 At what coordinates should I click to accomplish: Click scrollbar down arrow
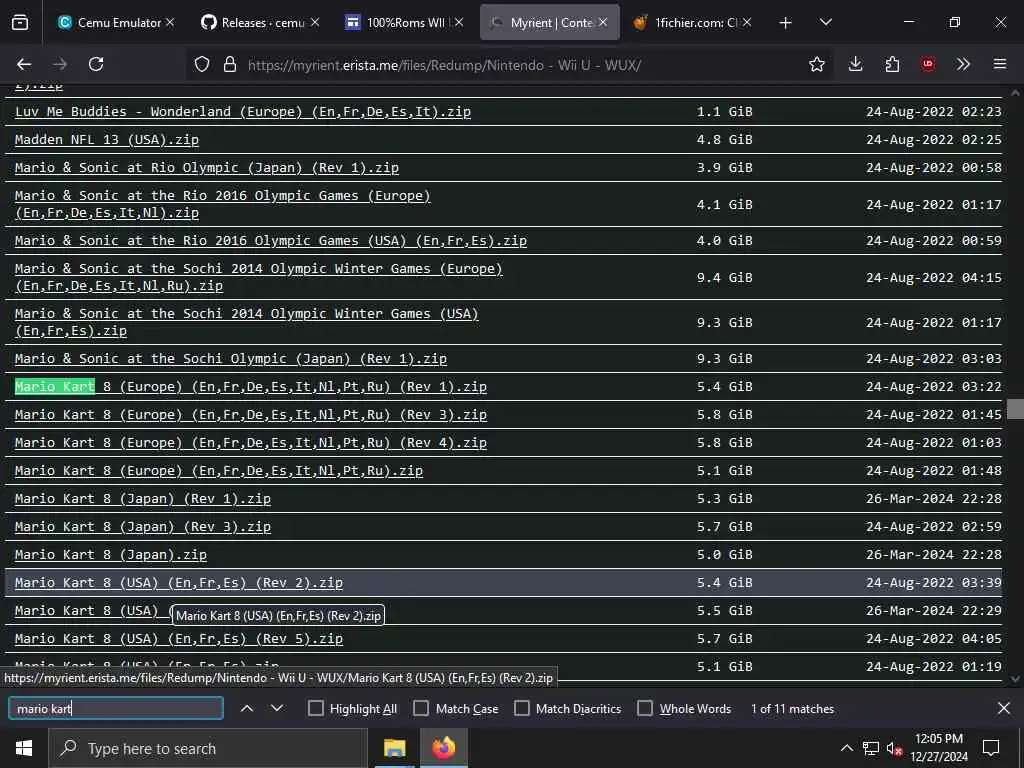pos(1016,679)
